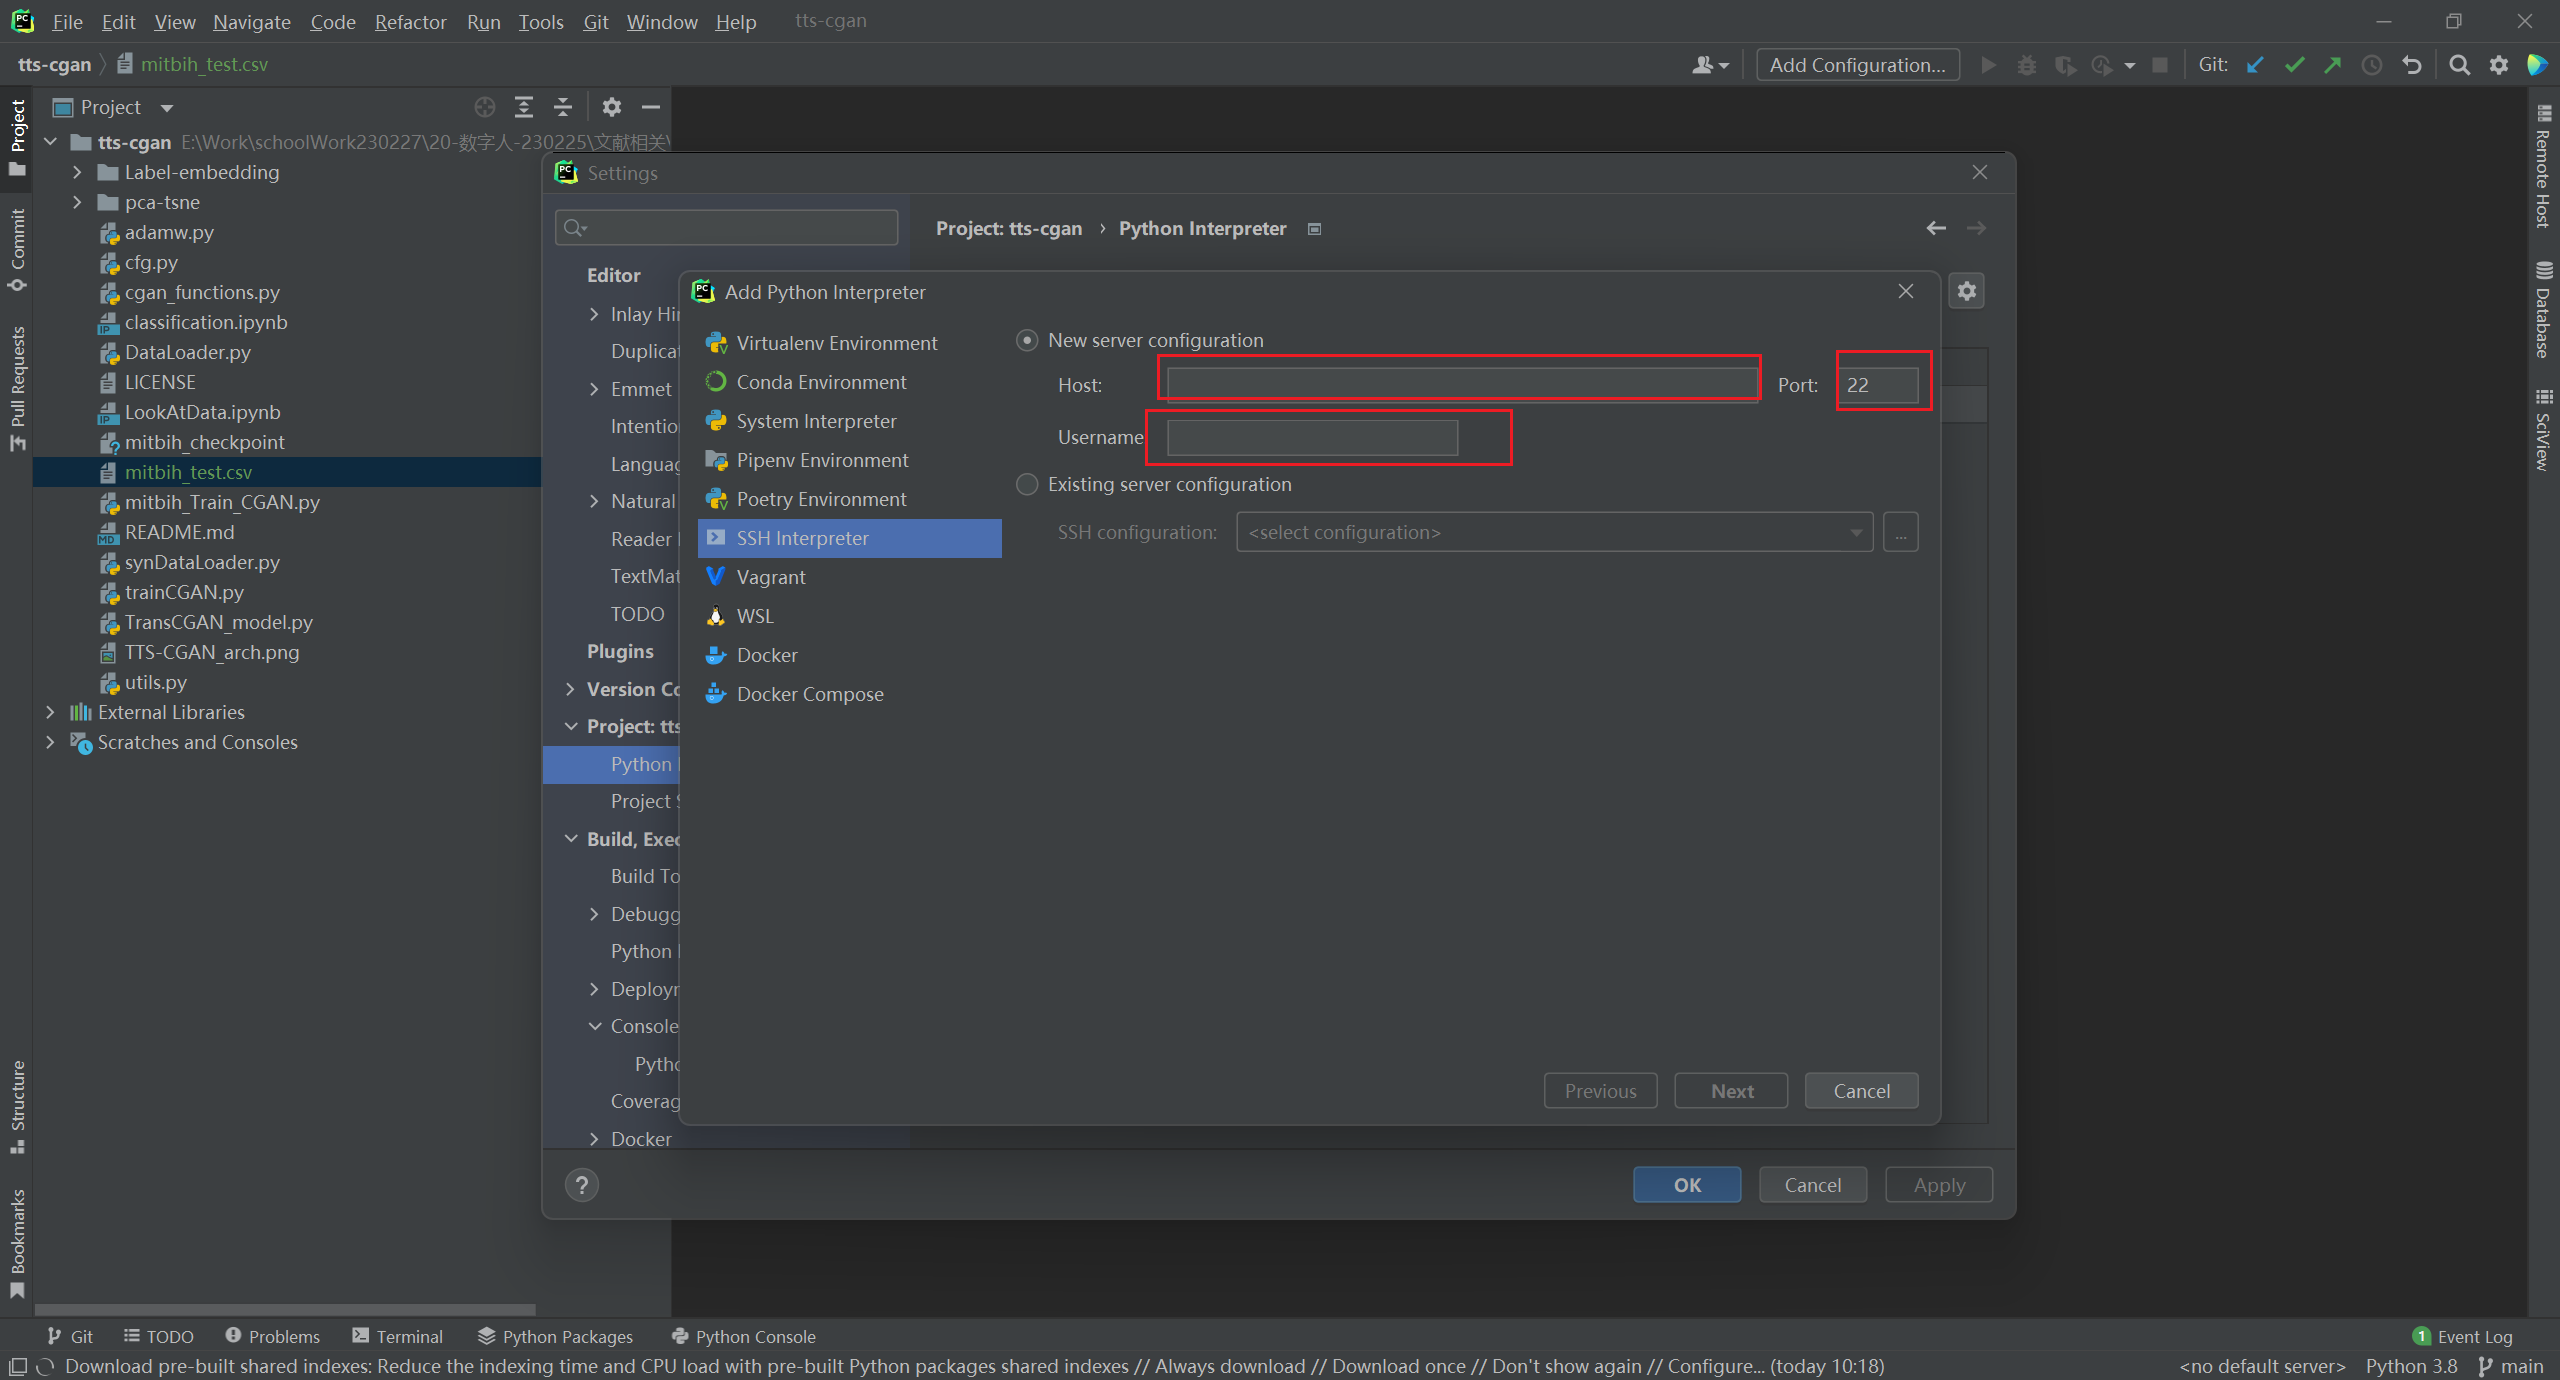Viewport: 2560px width, 1380px height.
Task: Open Project view type dropdown
Action: point(167,107)
